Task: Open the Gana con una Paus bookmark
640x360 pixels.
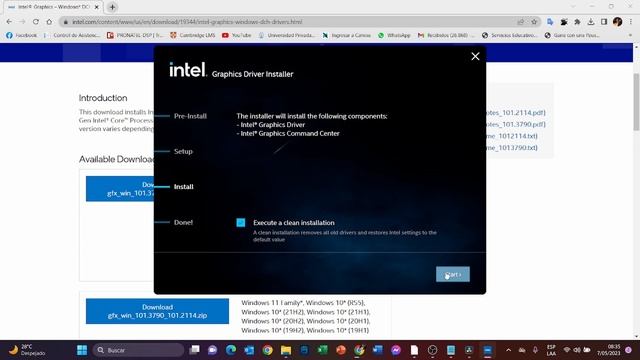Action: pos(572,36)
